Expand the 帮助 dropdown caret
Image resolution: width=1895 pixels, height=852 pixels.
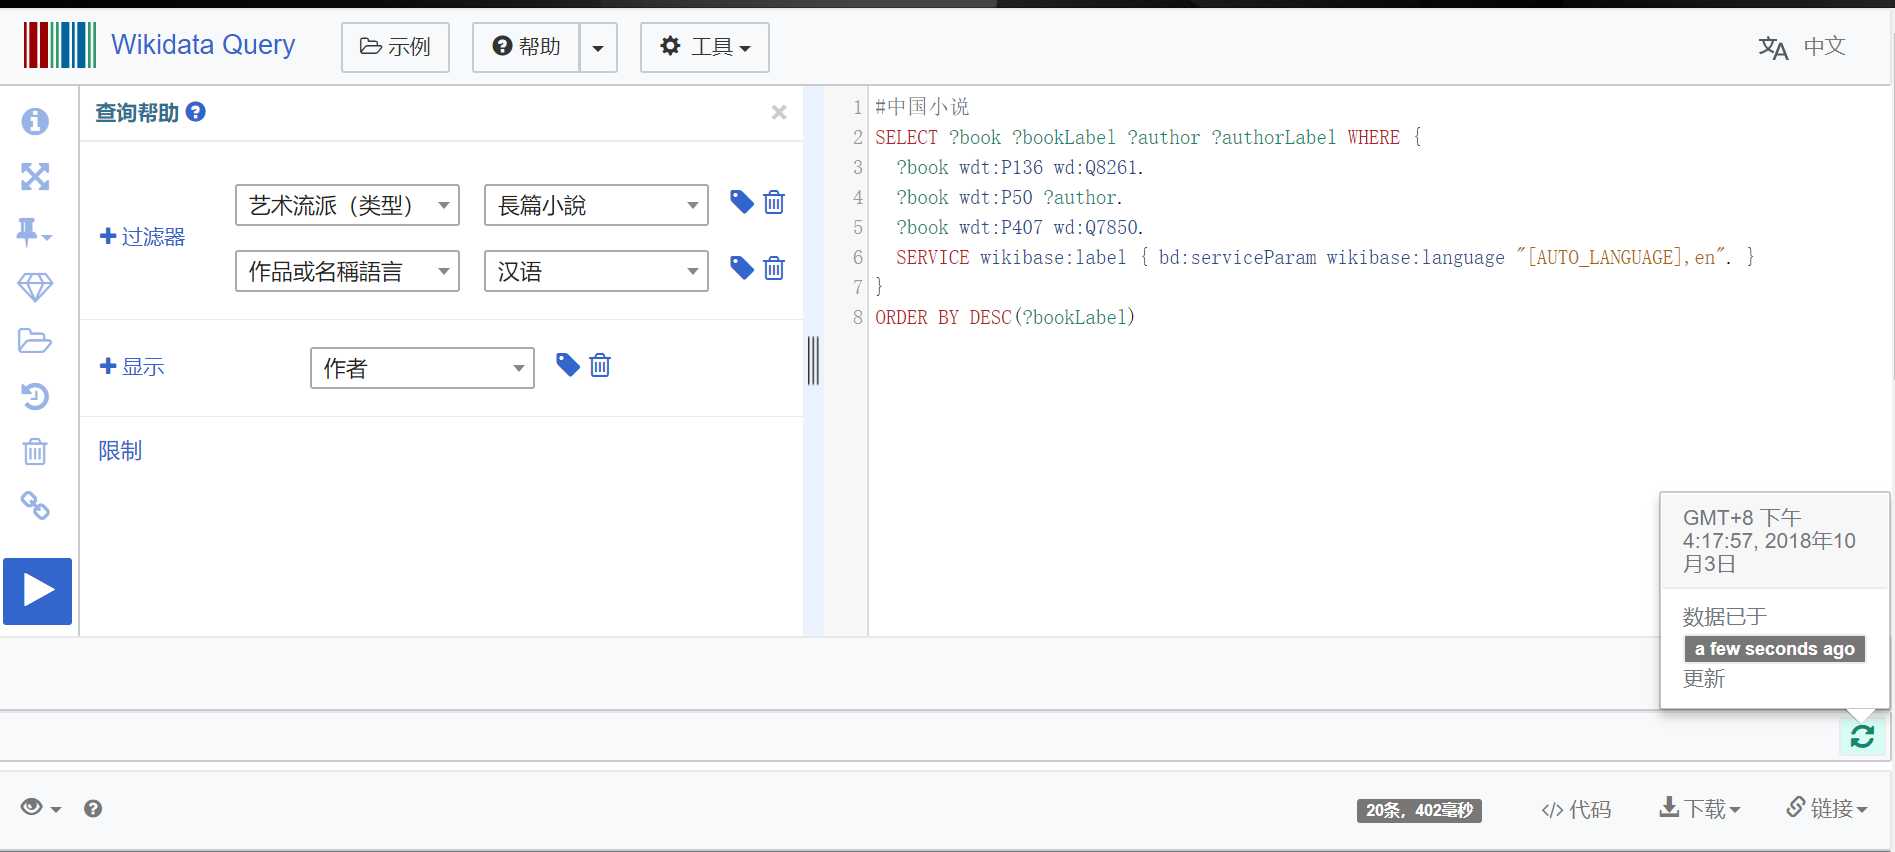[598, 47]
